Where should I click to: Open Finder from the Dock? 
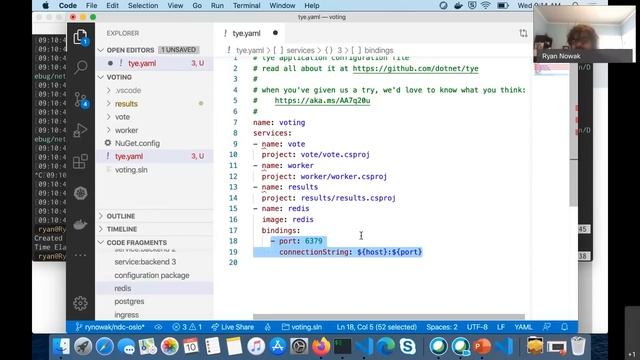[62, 347]
